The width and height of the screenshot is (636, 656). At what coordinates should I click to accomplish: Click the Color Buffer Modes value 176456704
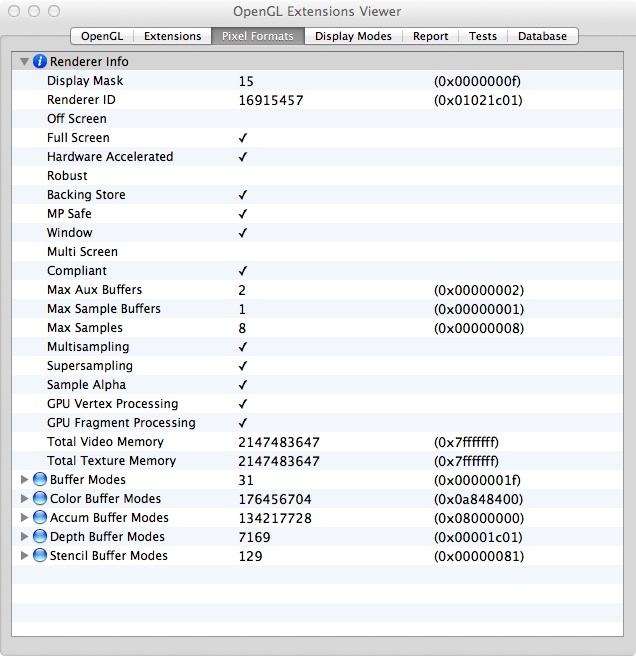coord(275,499)
